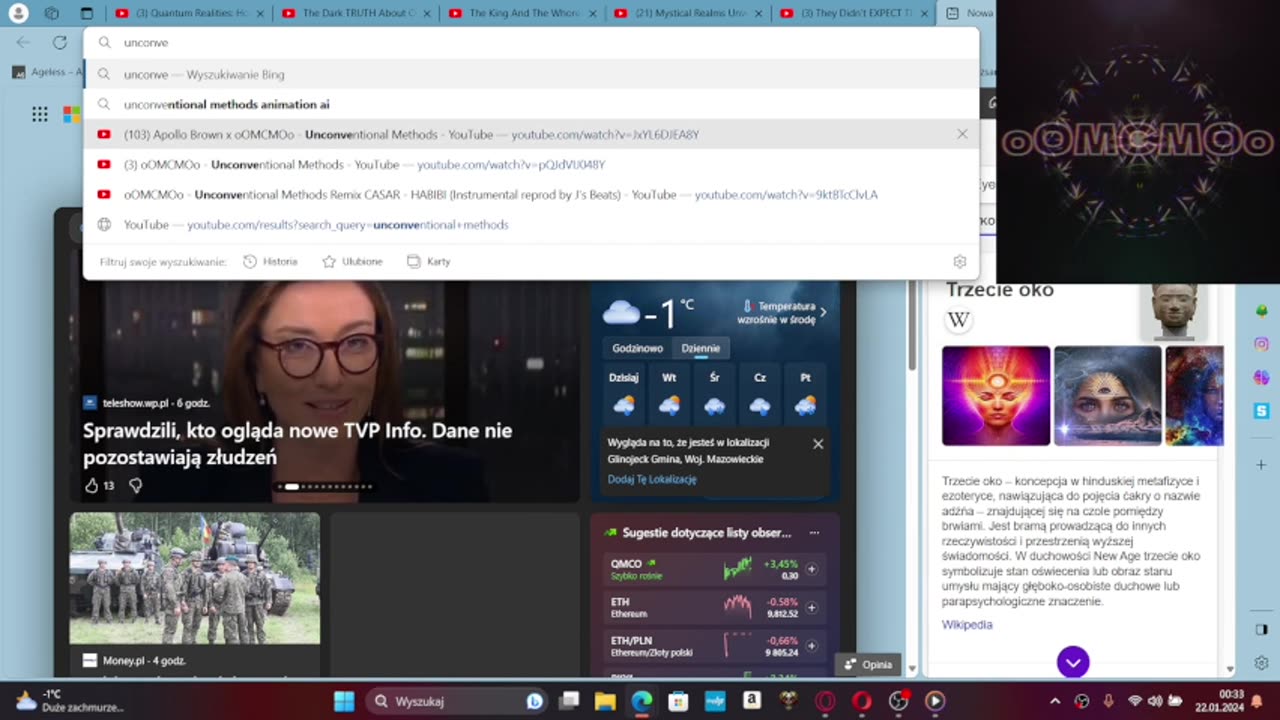1280x720 pixels.
Task: Choose 'unconventional methods animation ai' suggestion
Action: point(530,104)
